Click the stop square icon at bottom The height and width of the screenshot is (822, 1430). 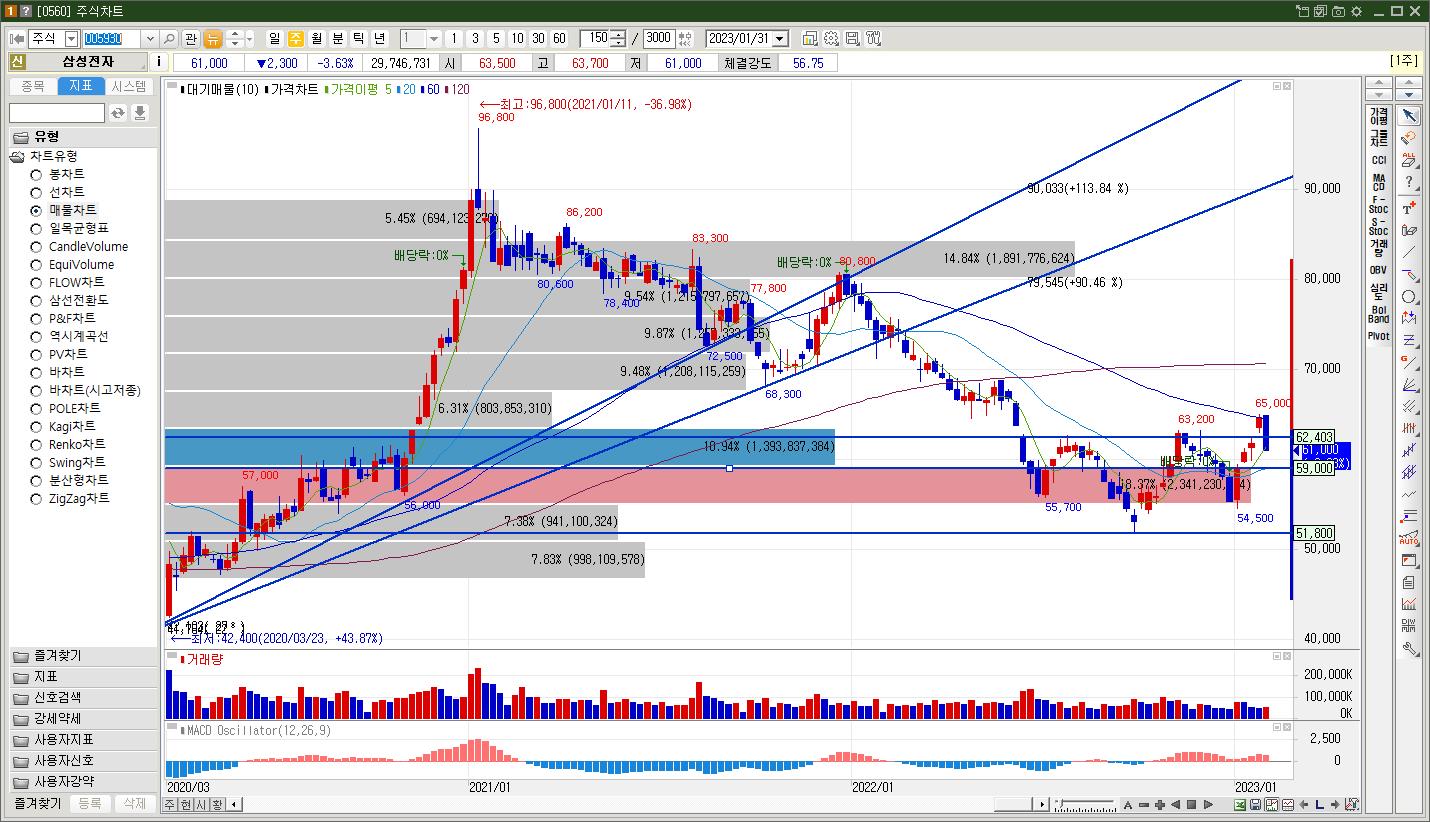pyautogui.click(x=1191, y=805)
